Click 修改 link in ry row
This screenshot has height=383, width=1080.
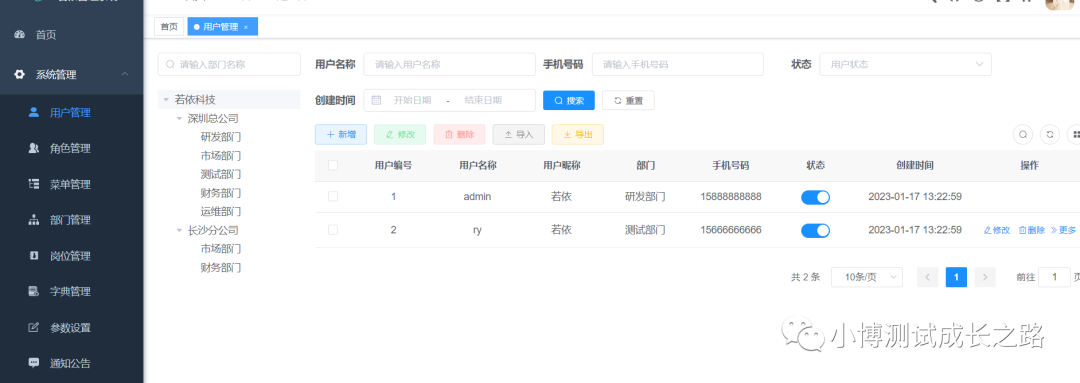[997, 230]
